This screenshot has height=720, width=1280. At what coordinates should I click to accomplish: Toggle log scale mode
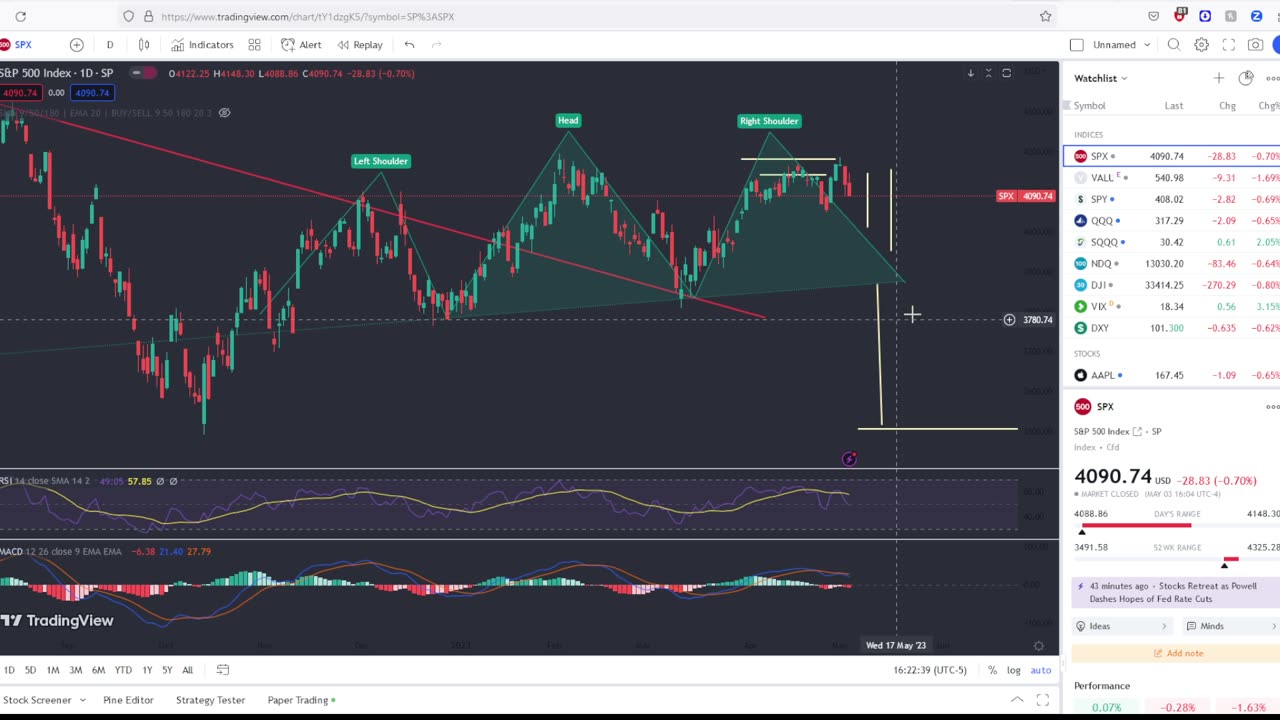coord(1013,670)
